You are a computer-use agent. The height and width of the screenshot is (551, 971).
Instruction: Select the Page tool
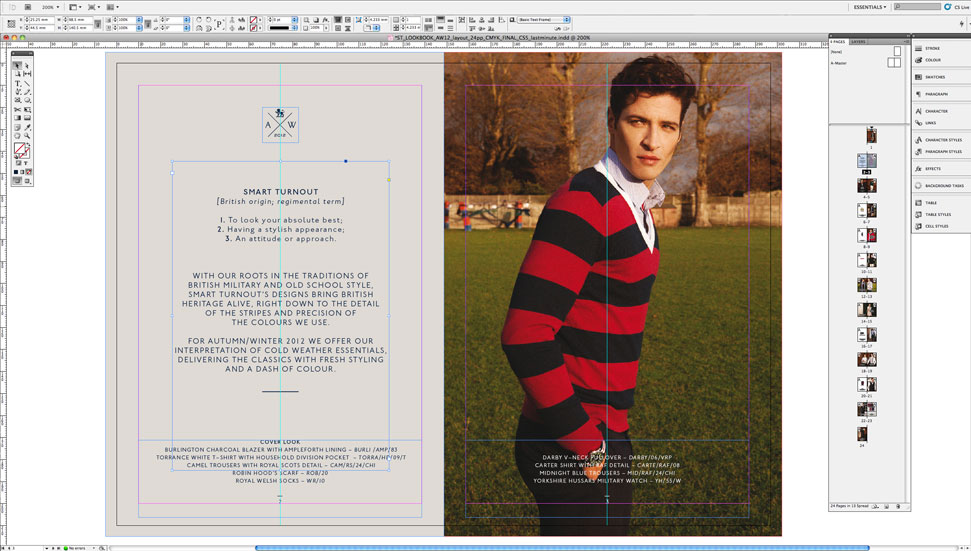17,74
